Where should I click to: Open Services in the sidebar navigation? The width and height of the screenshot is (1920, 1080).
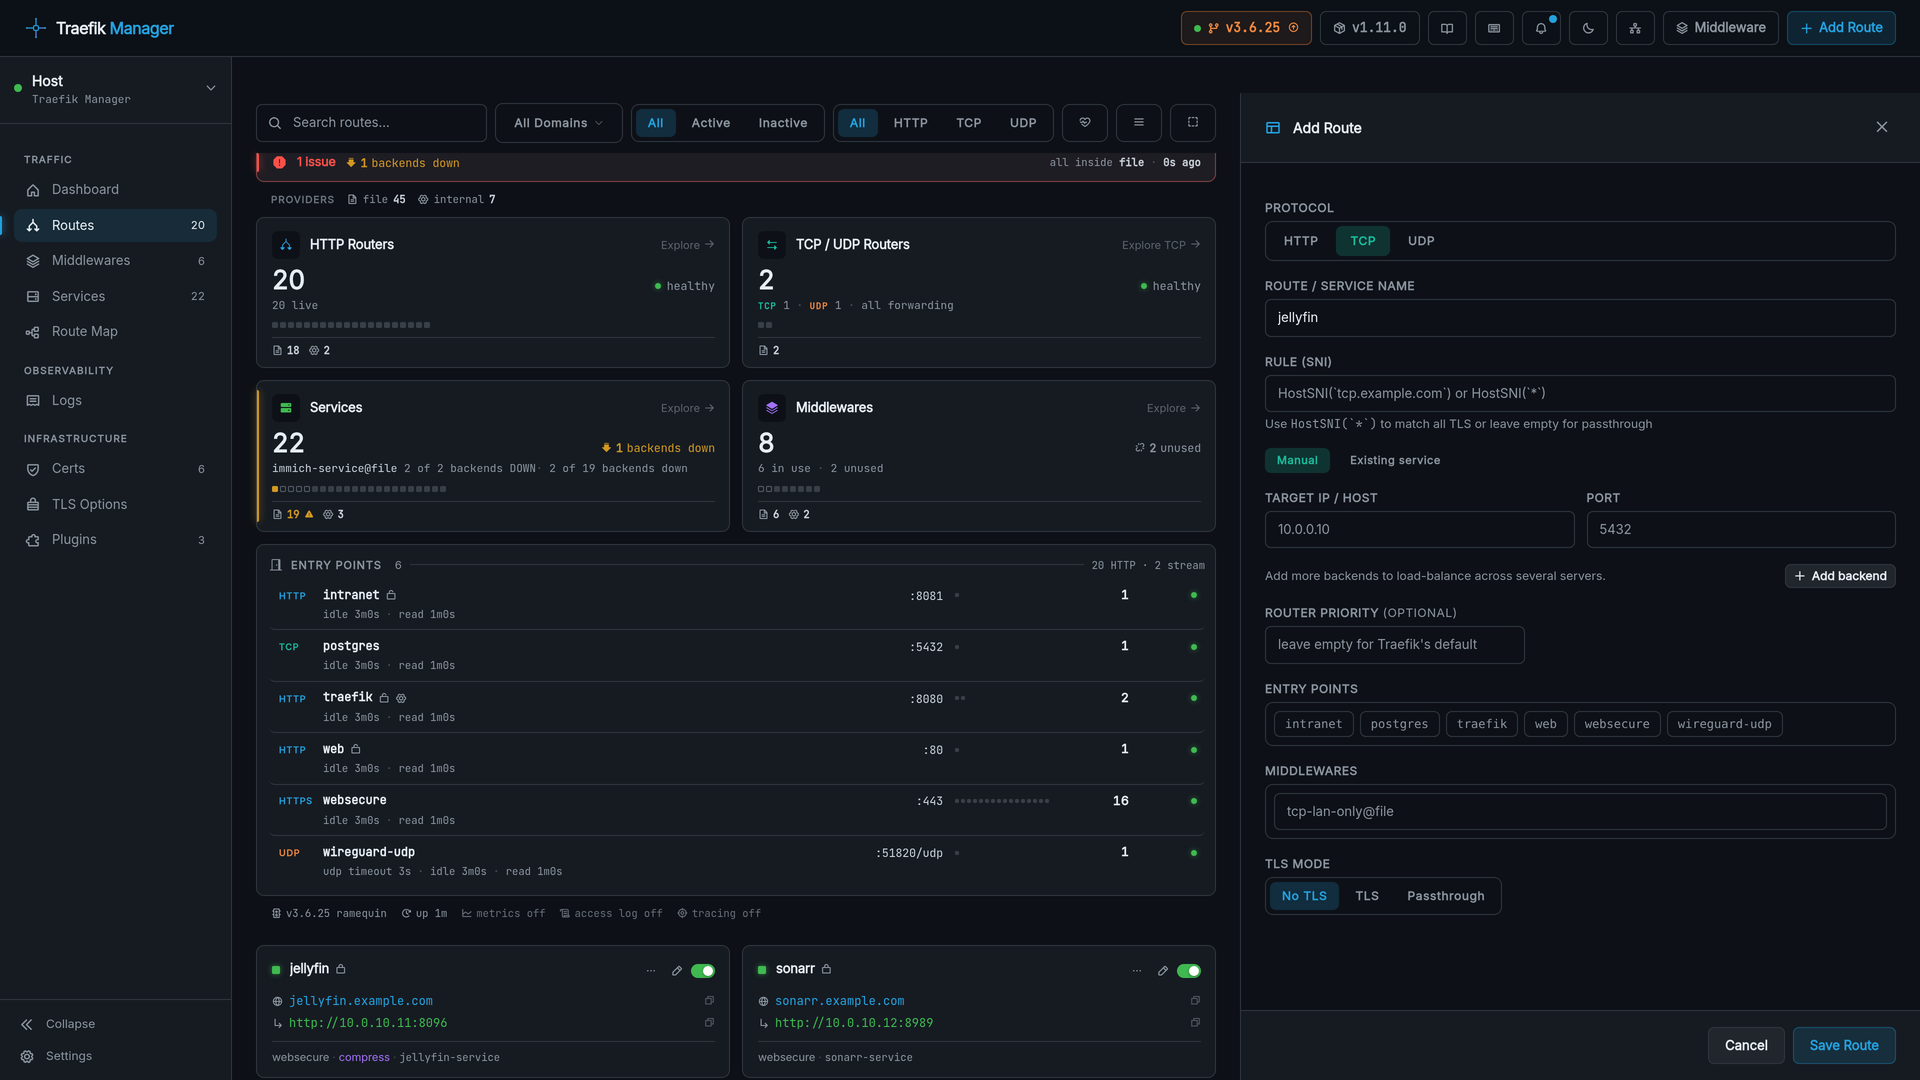[x=115, y=297]
